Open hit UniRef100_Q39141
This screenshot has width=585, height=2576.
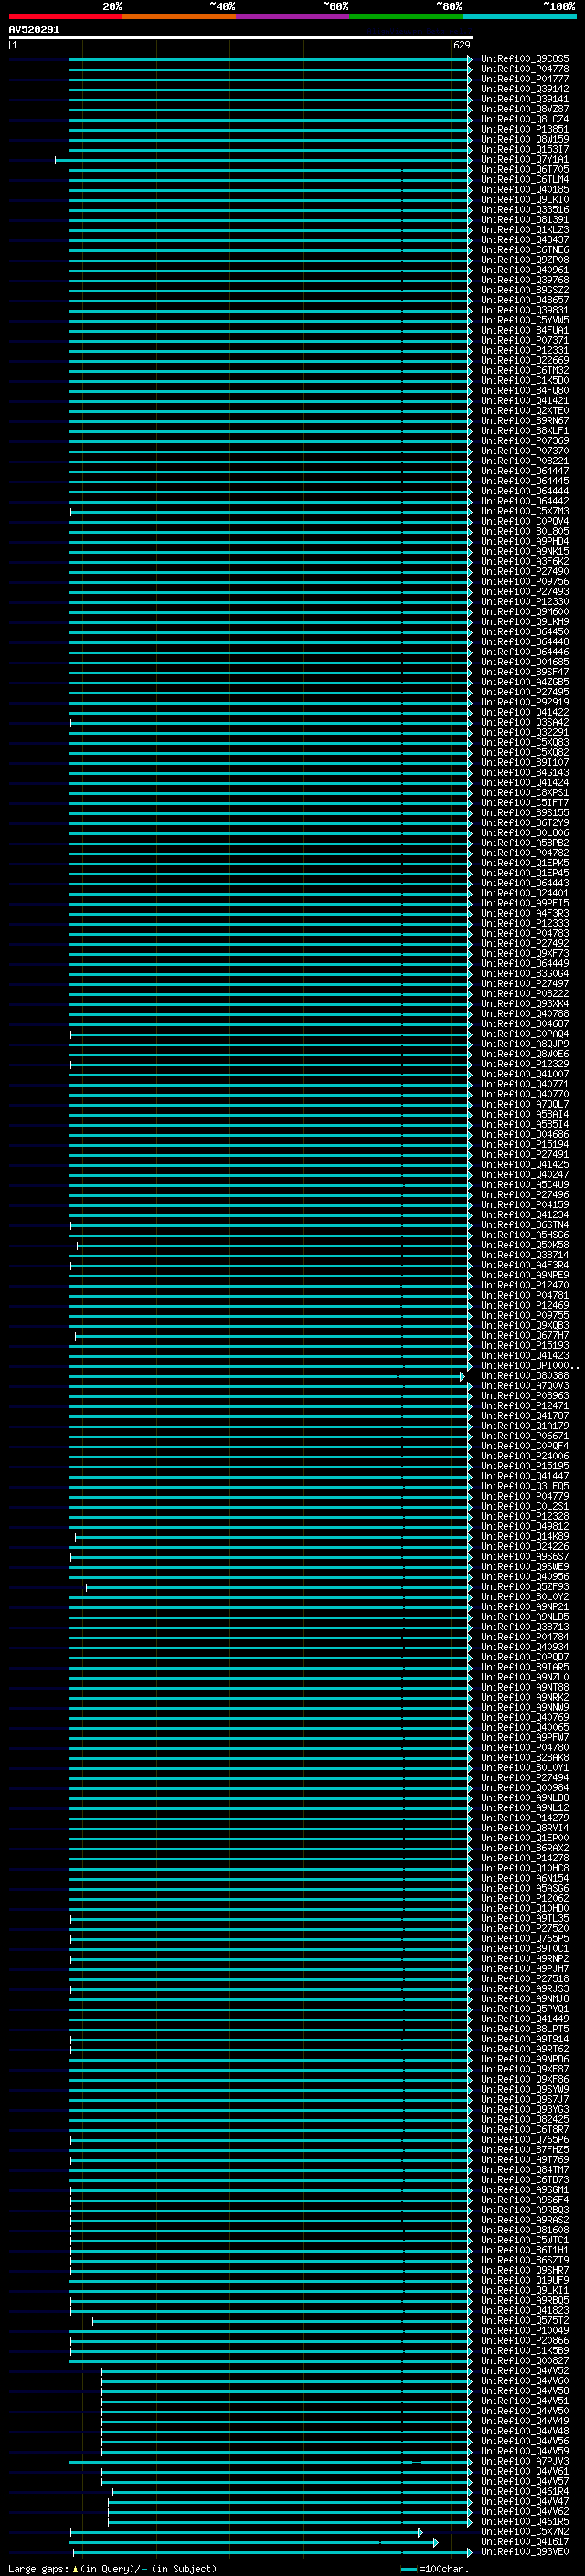(525, 99)
